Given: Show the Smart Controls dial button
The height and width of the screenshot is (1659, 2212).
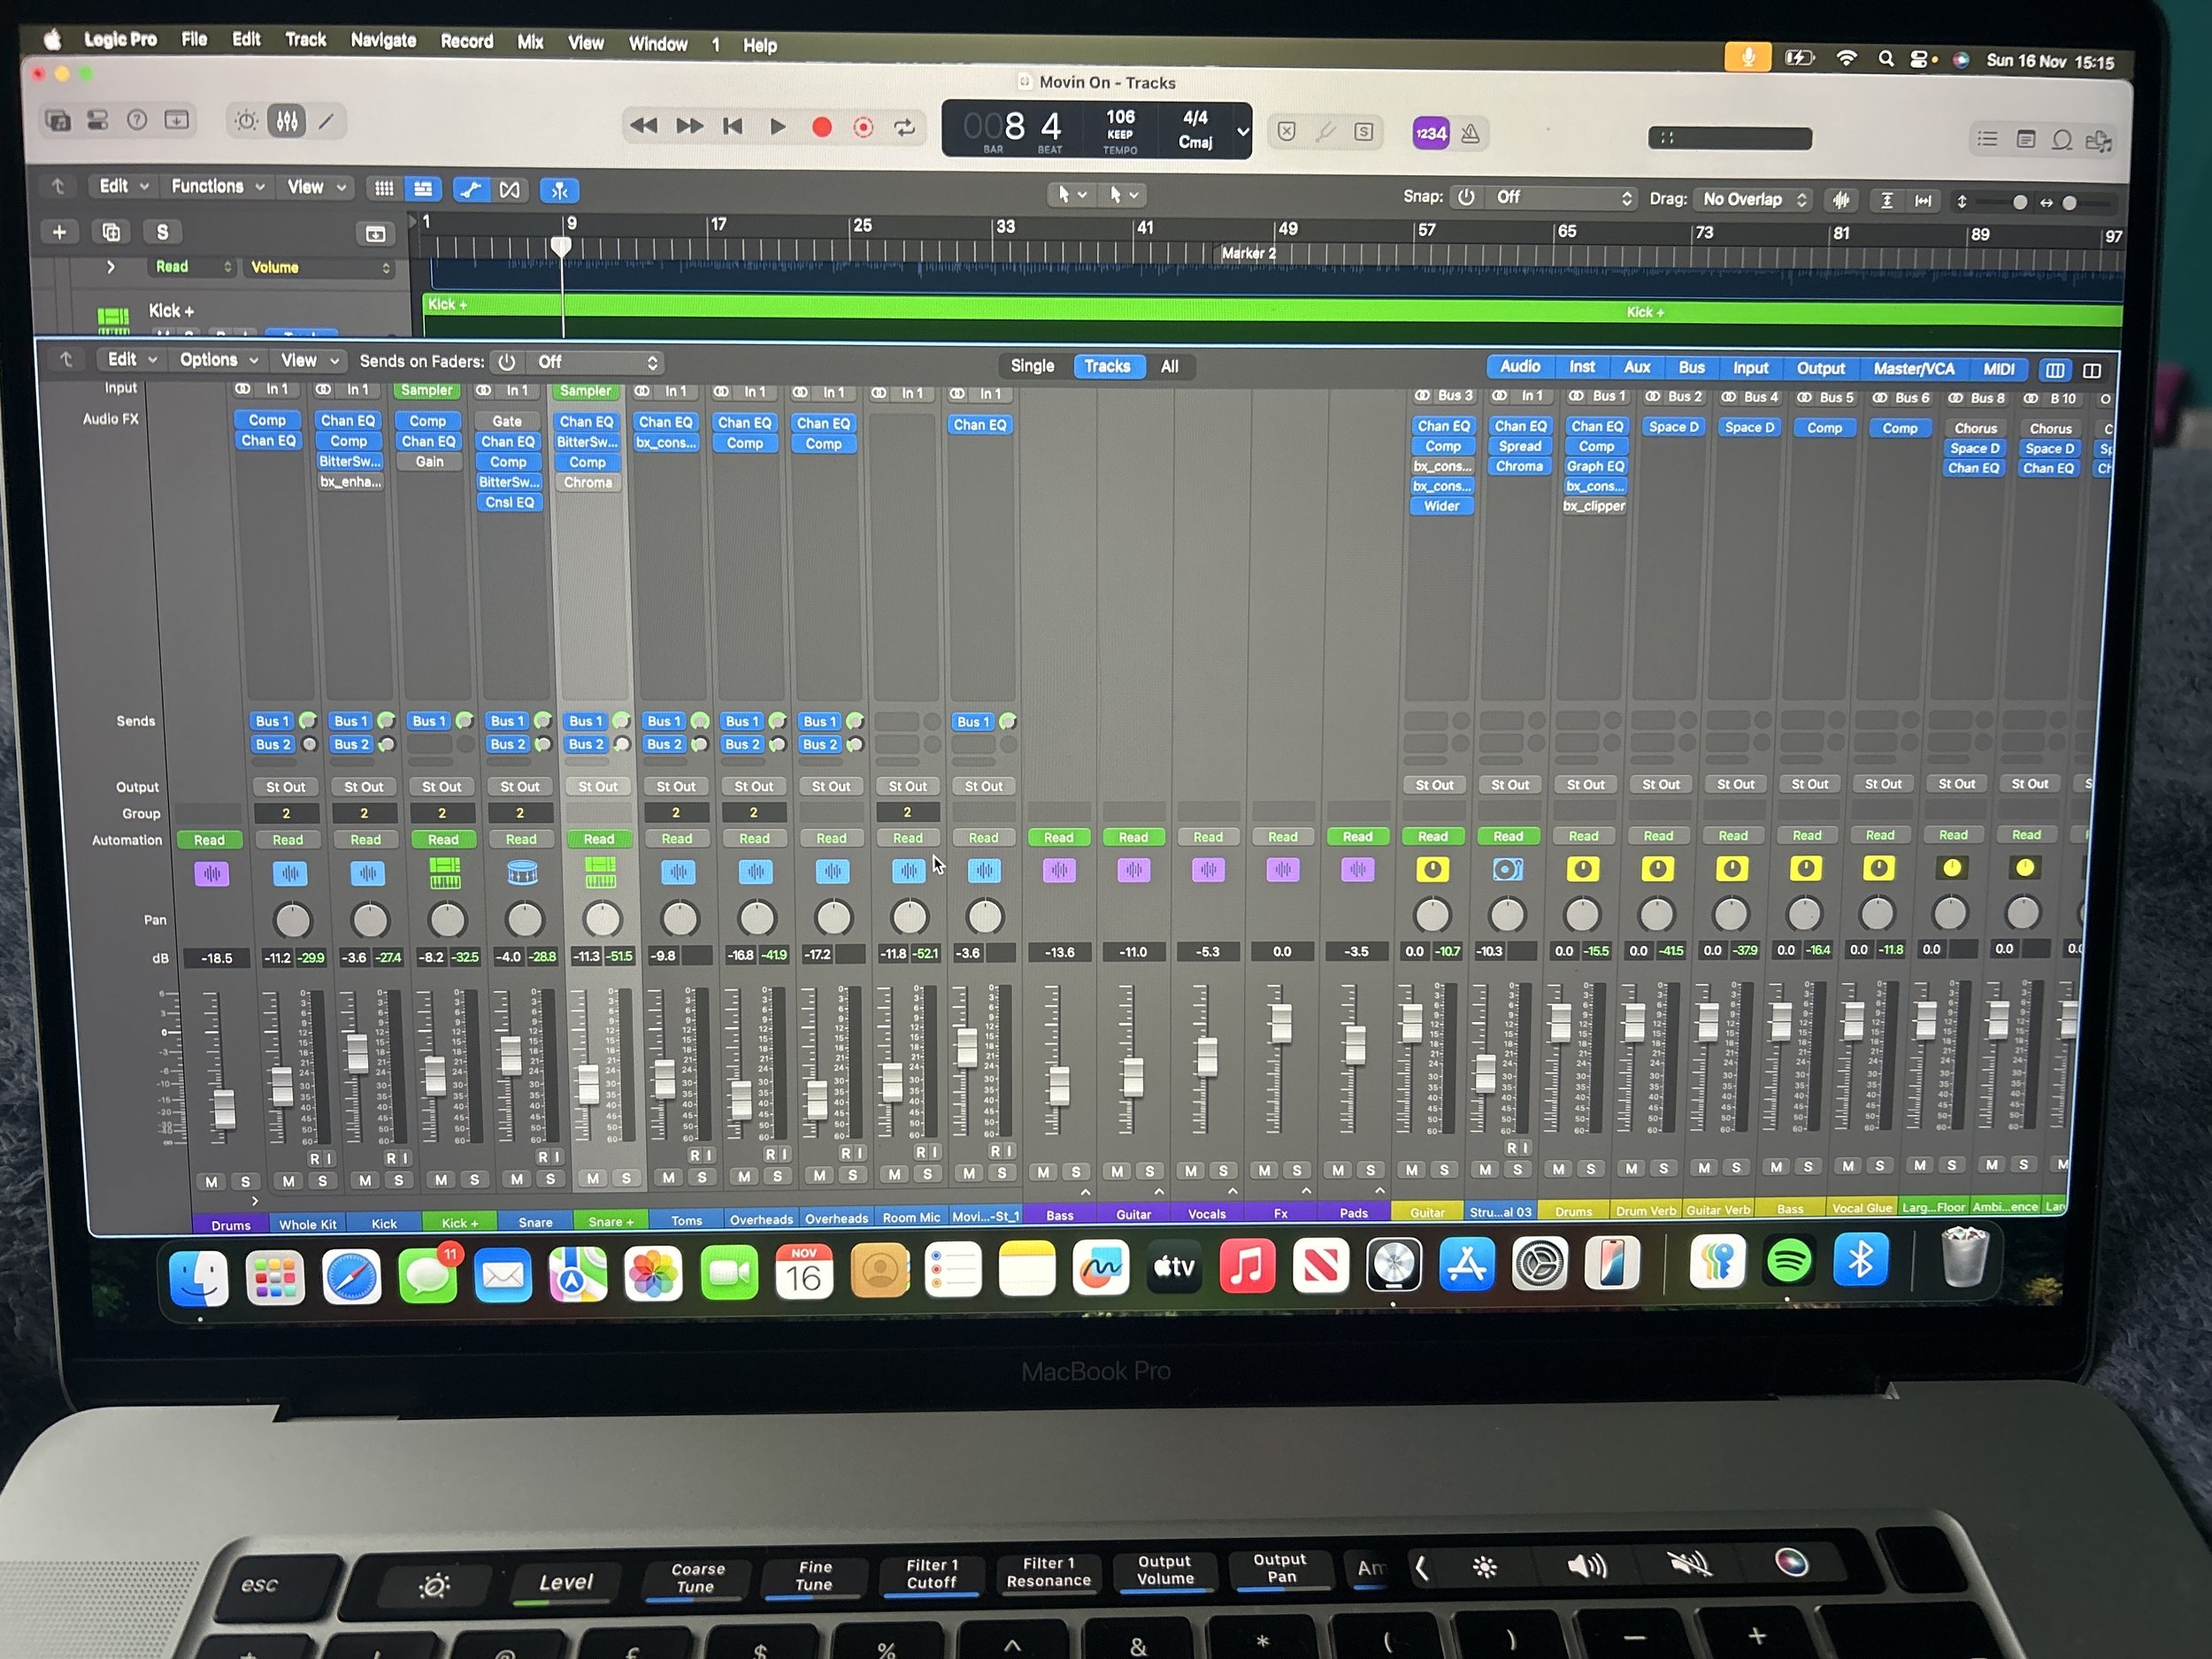Looking at the screenshot, I should point(246,122).
